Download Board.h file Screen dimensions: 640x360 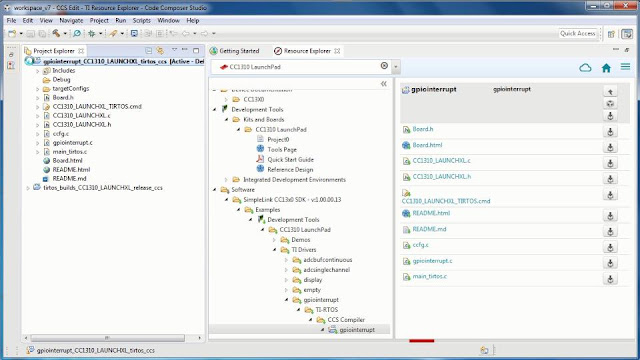tap(610, 131)
